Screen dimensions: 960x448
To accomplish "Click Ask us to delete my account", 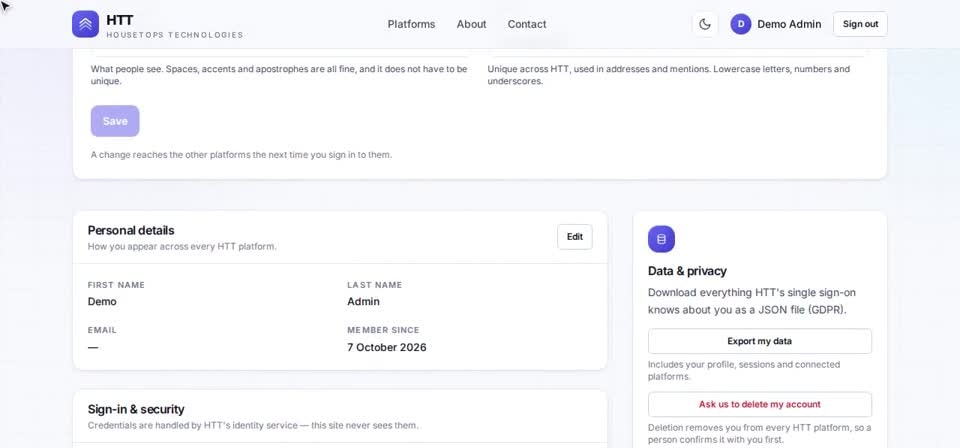I will (760, 405).
